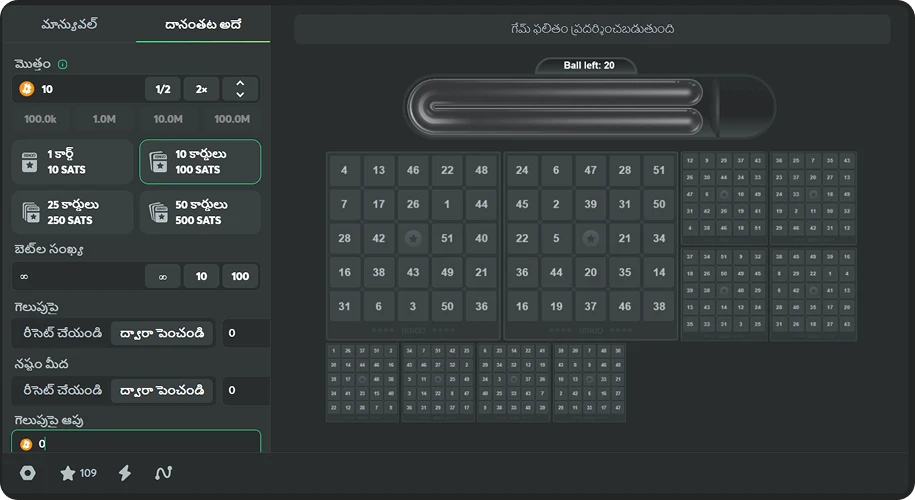Click the free star center of first bingo card
The width and height of the screenshot is (915, 500).
coord(413,239)
